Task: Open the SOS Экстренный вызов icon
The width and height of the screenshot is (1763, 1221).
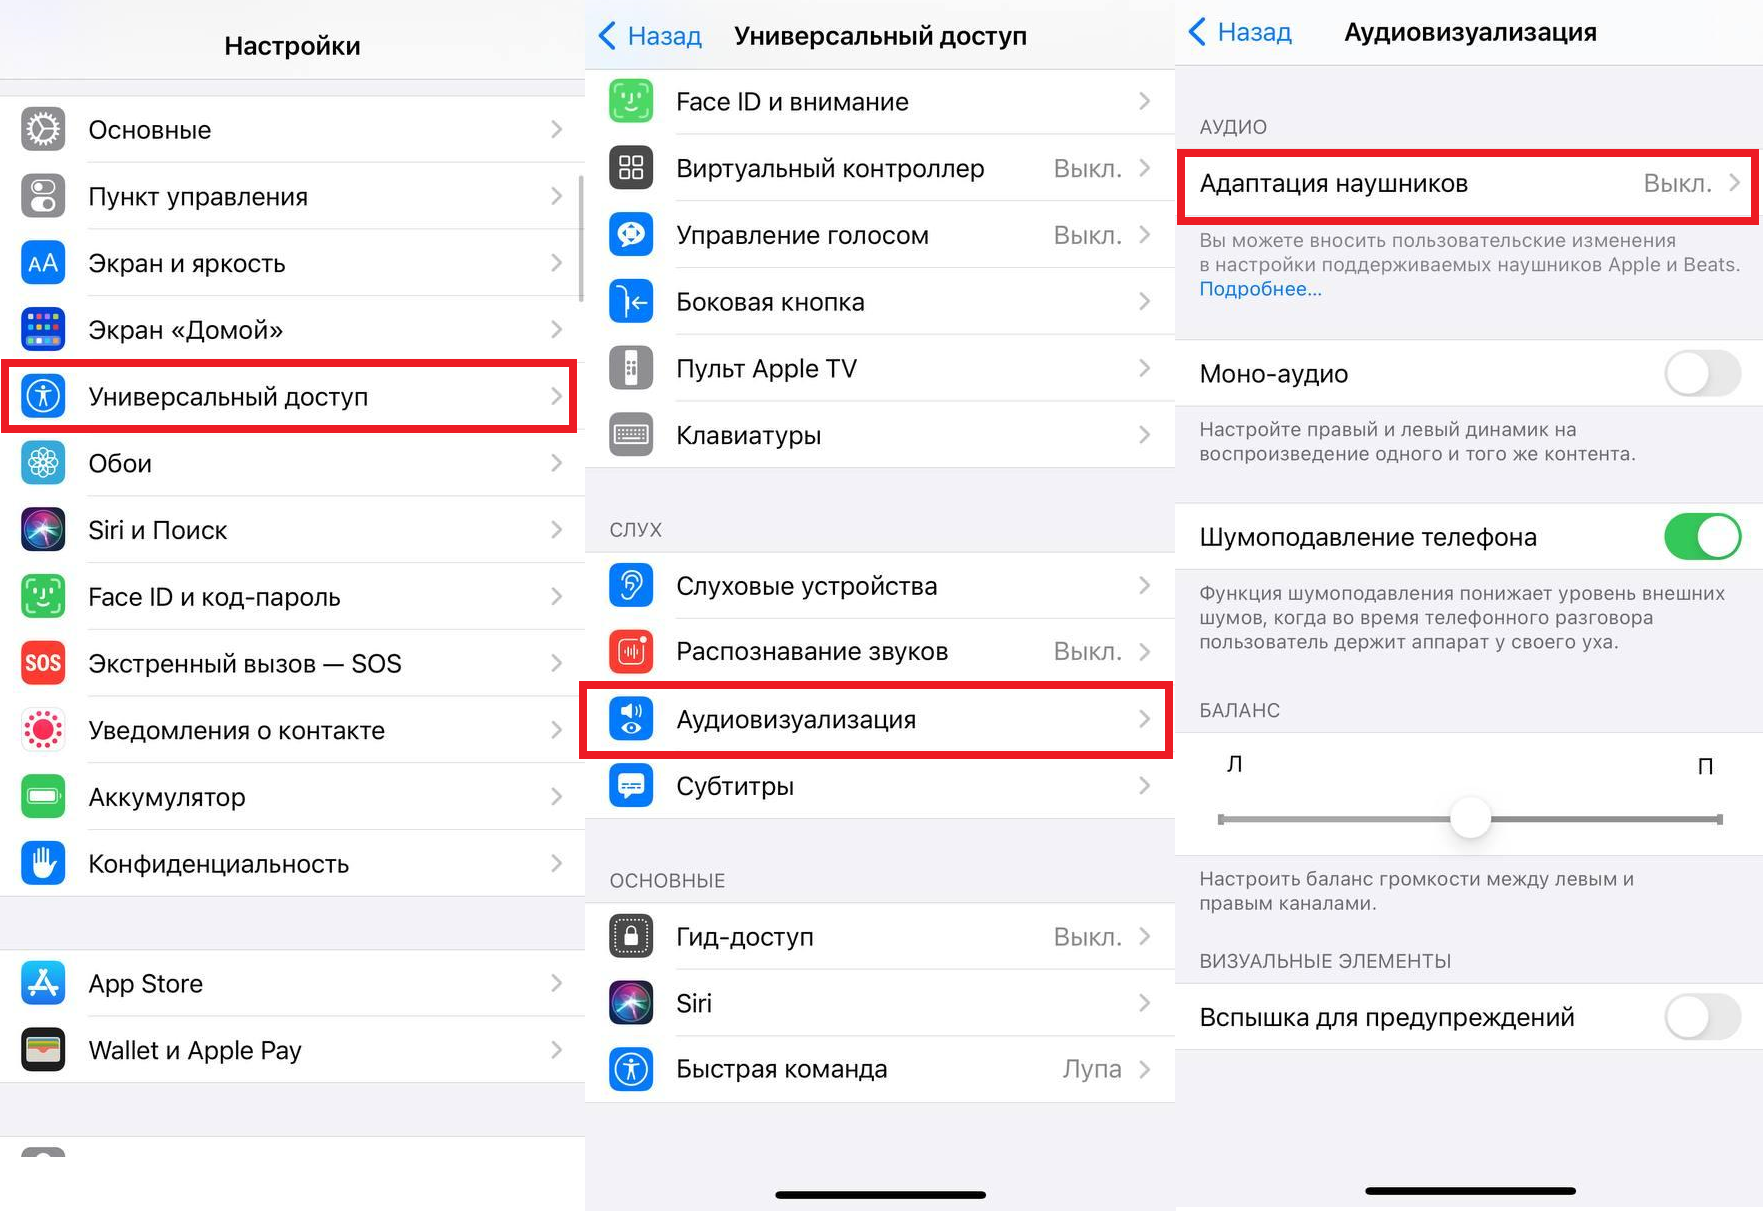Action: coord(43,663)
